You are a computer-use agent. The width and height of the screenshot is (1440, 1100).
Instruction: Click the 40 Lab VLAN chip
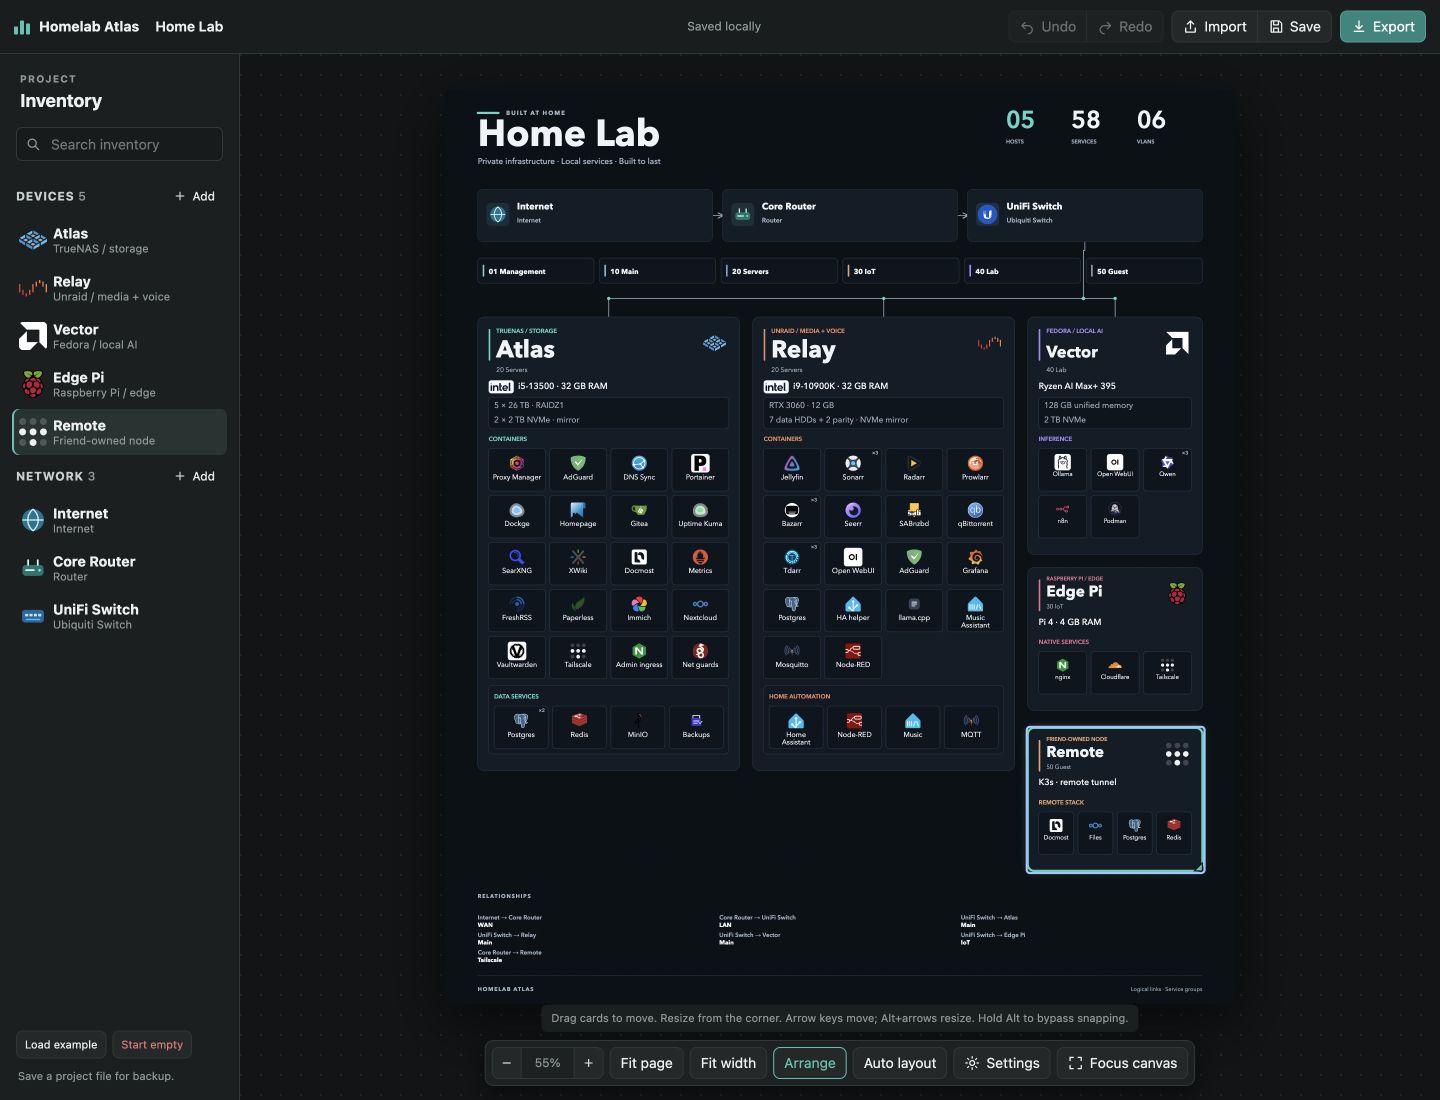pyautogui.click(x=1022, y=271)
